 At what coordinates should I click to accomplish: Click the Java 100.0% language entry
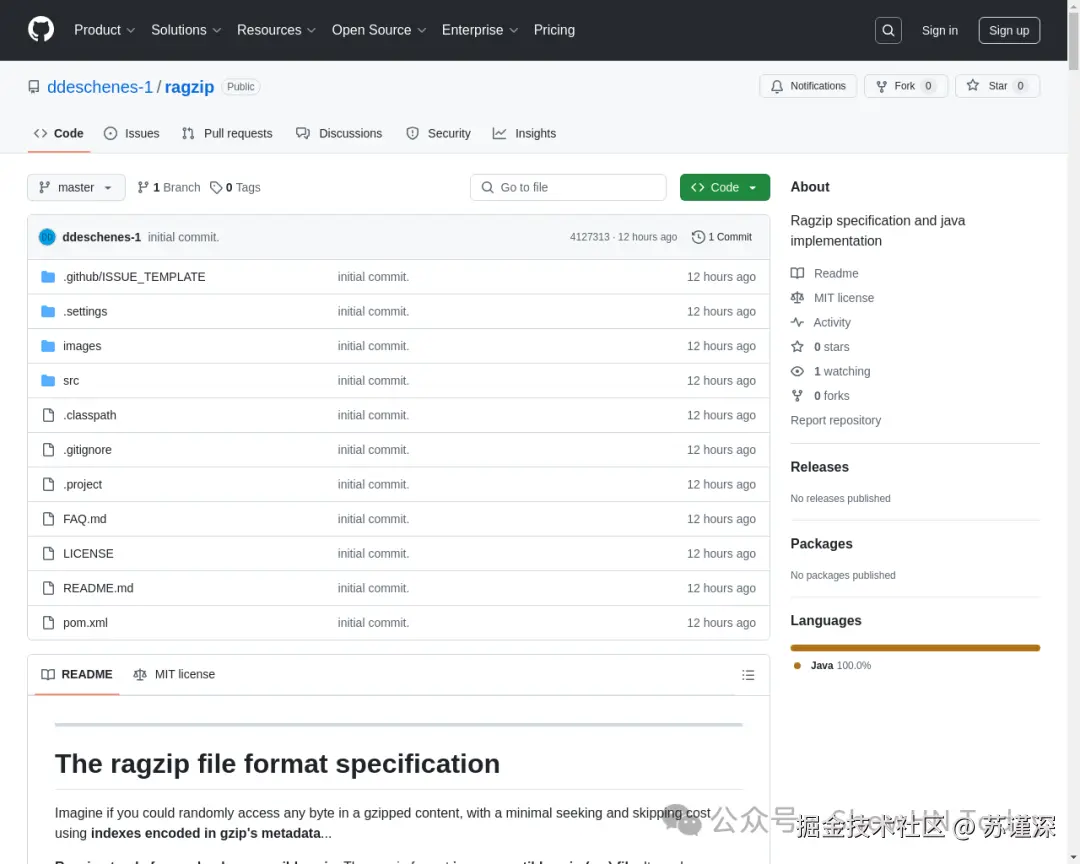(833, 666)
